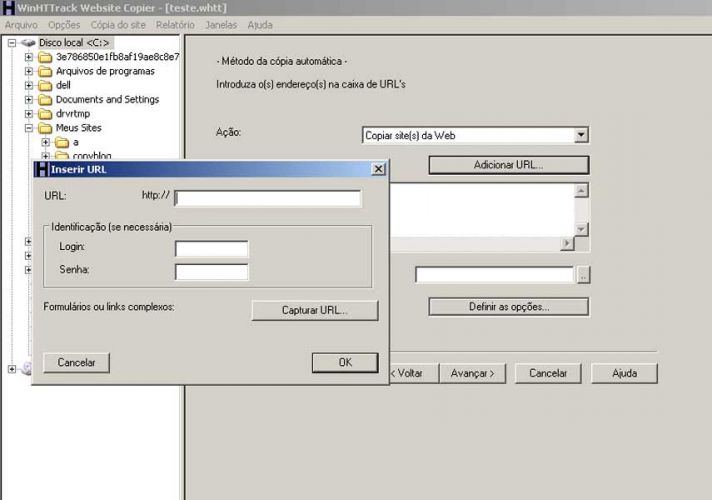
Task: Select the Disco local <C:> tree label
Action: tap(74, 43)
